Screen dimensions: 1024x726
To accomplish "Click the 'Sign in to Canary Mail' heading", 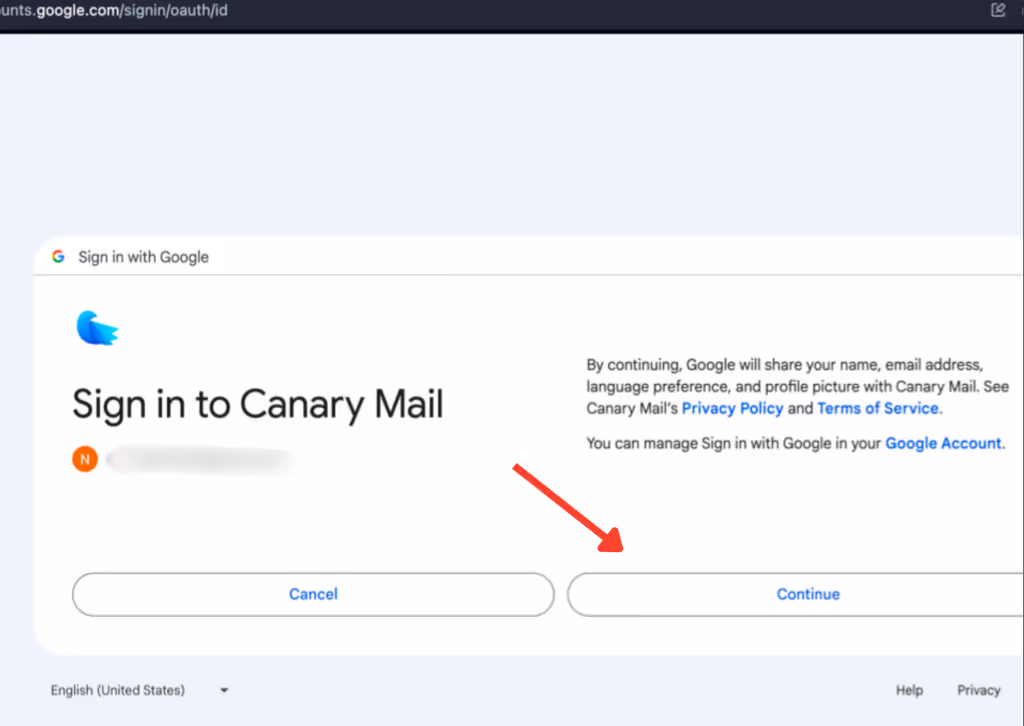I will pyautogui.click(x=257, y=404).
